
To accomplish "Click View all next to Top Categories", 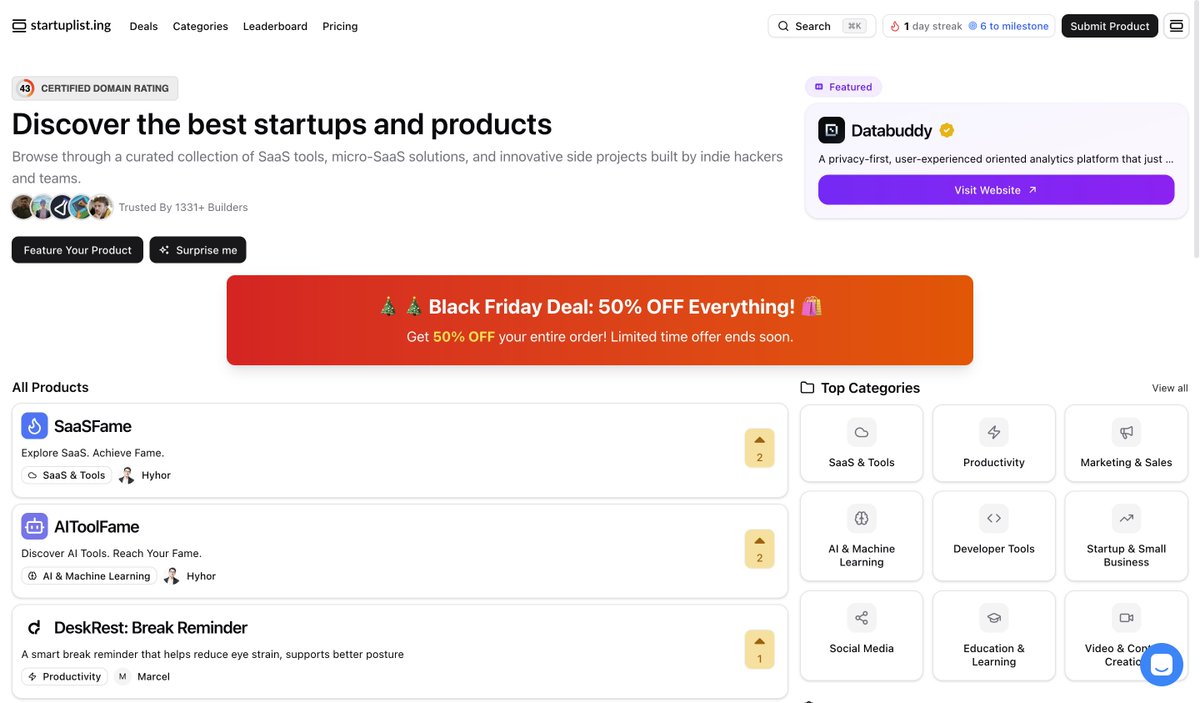I will pyautogui.click(x=1170, y=388).
